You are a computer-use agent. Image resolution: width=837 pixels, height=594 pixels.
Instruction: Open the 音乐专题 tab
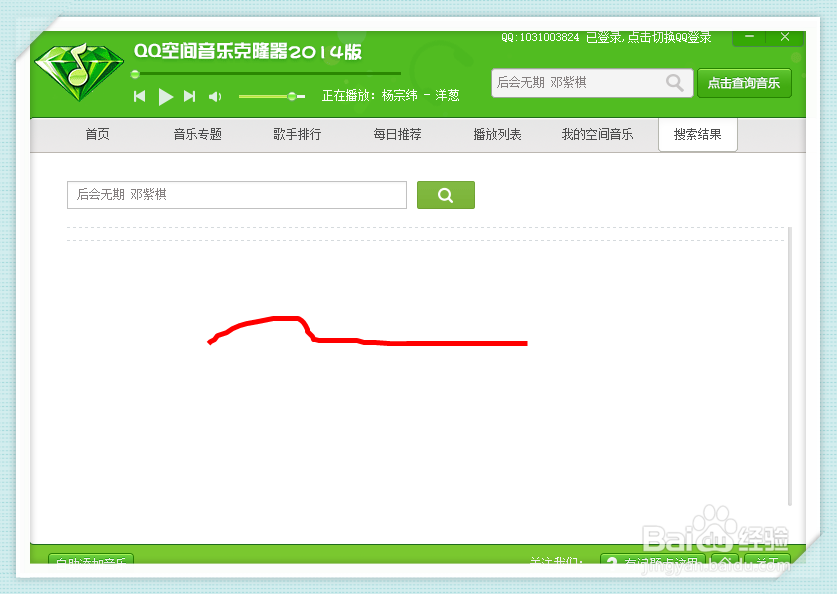click(x=198, y=134)
